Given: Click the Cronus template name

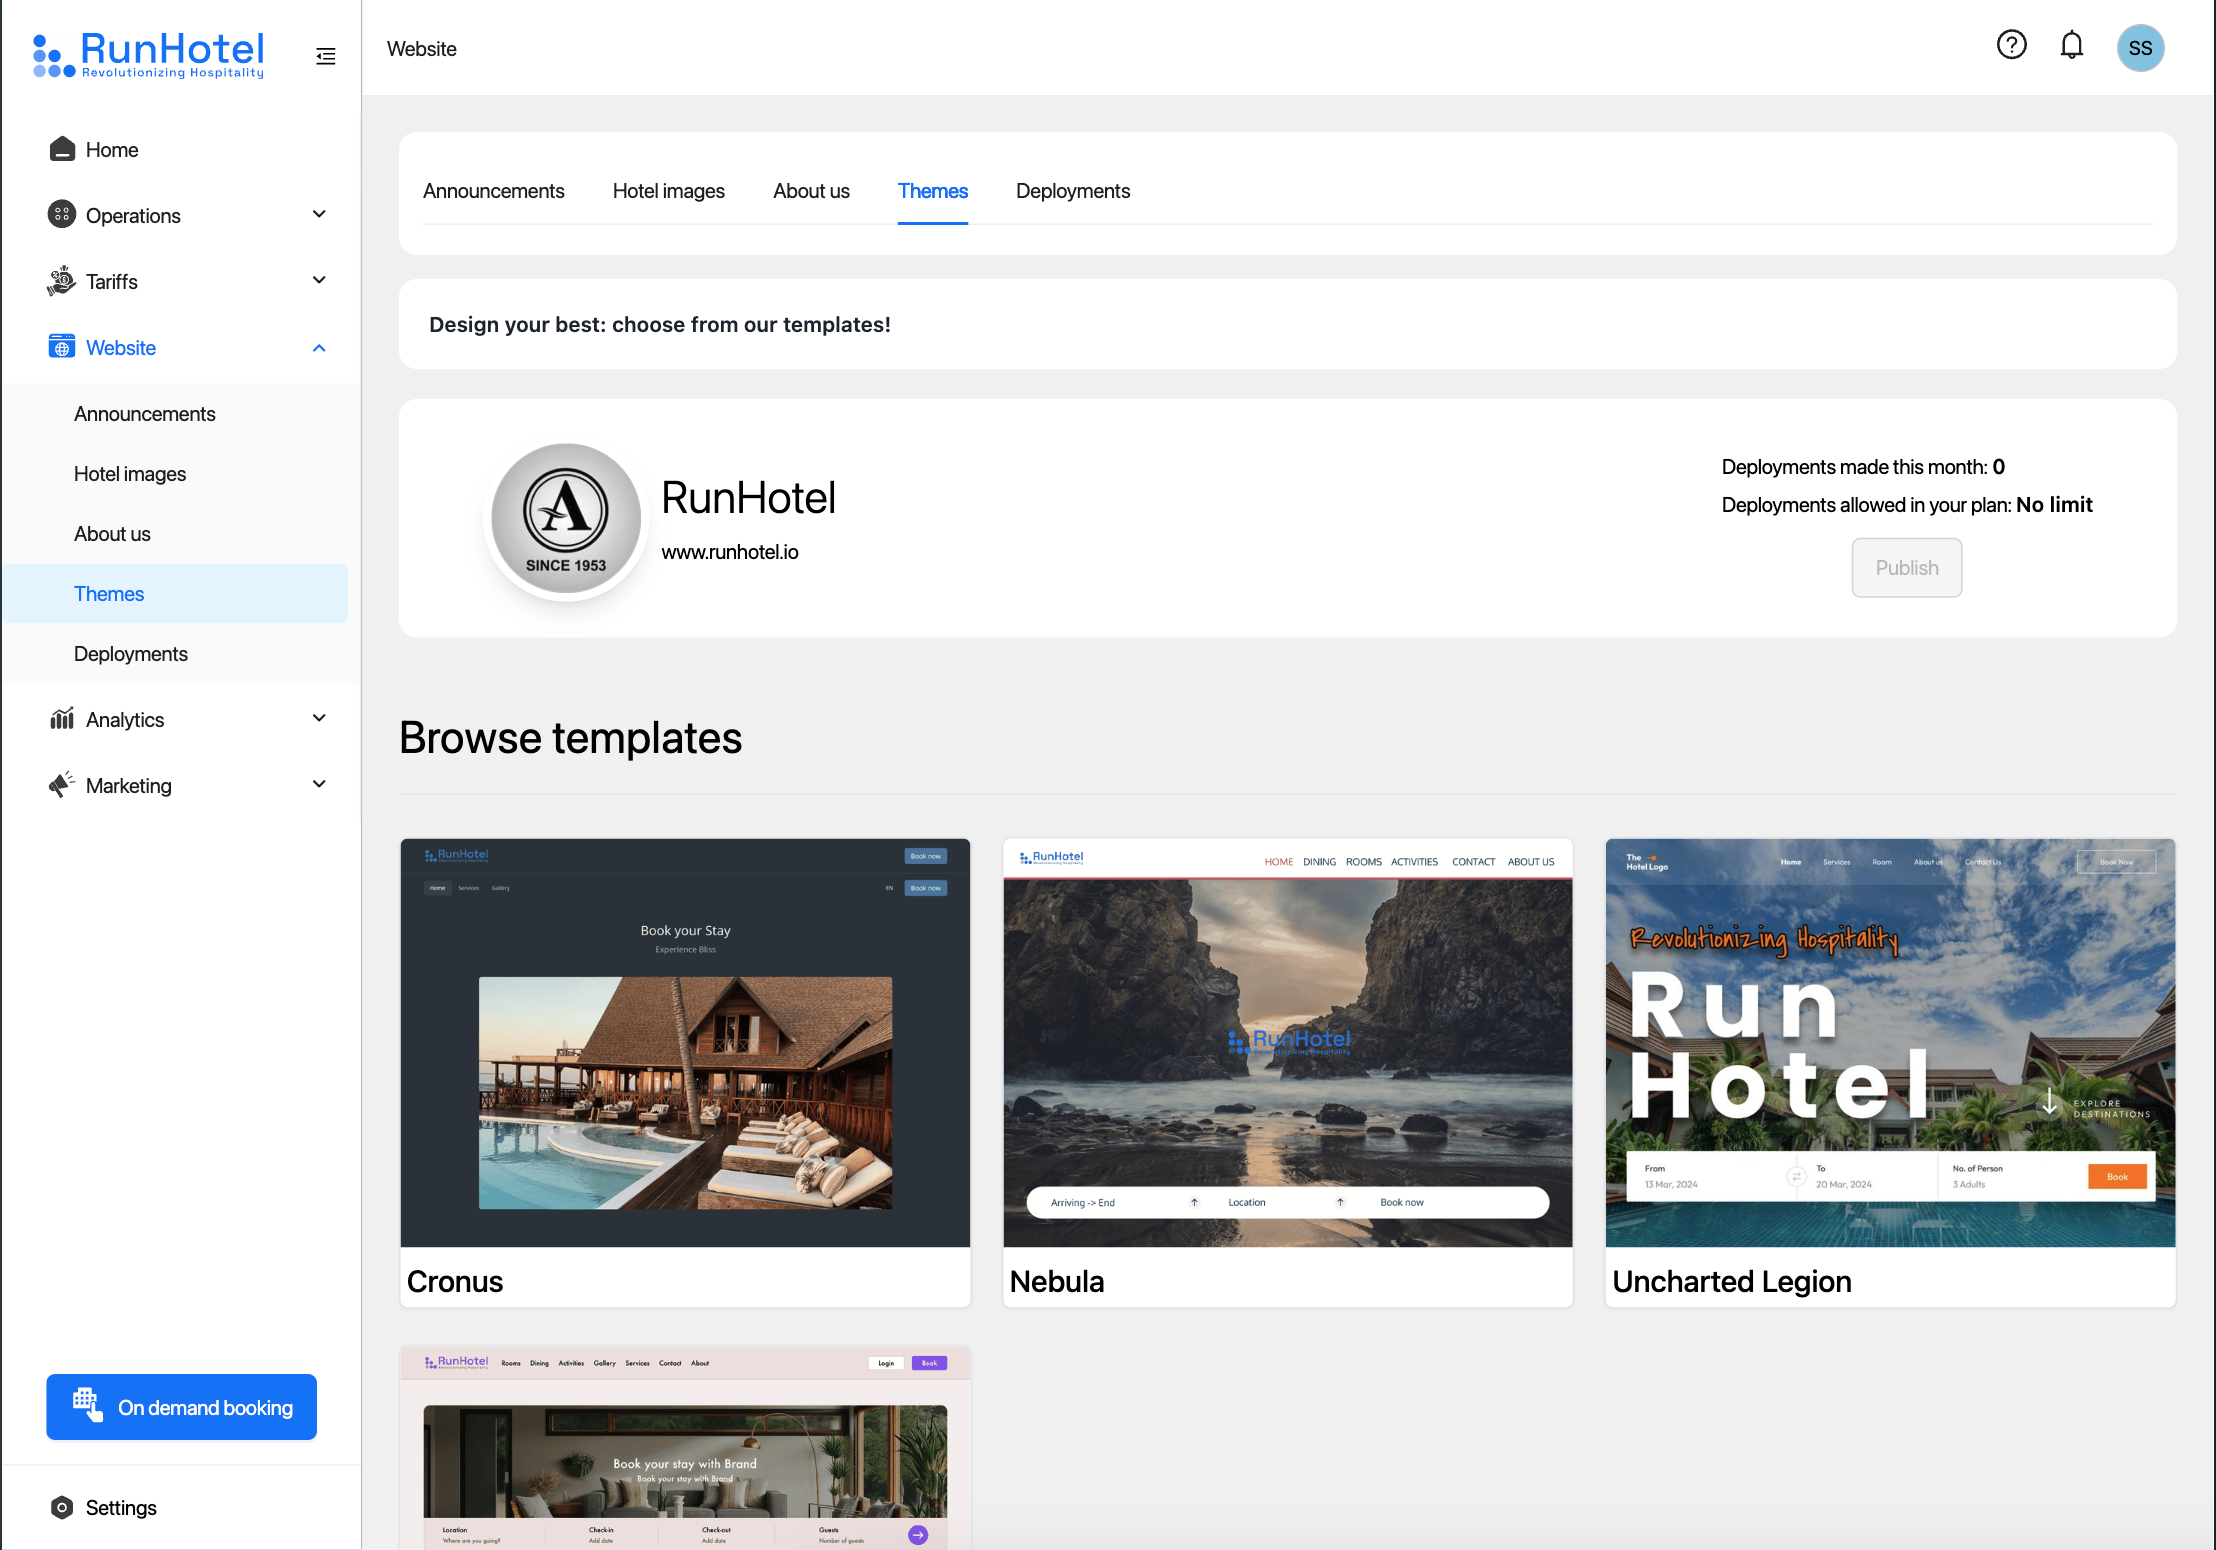Looking at the screenshot, I should click(x=455, y=1281).
